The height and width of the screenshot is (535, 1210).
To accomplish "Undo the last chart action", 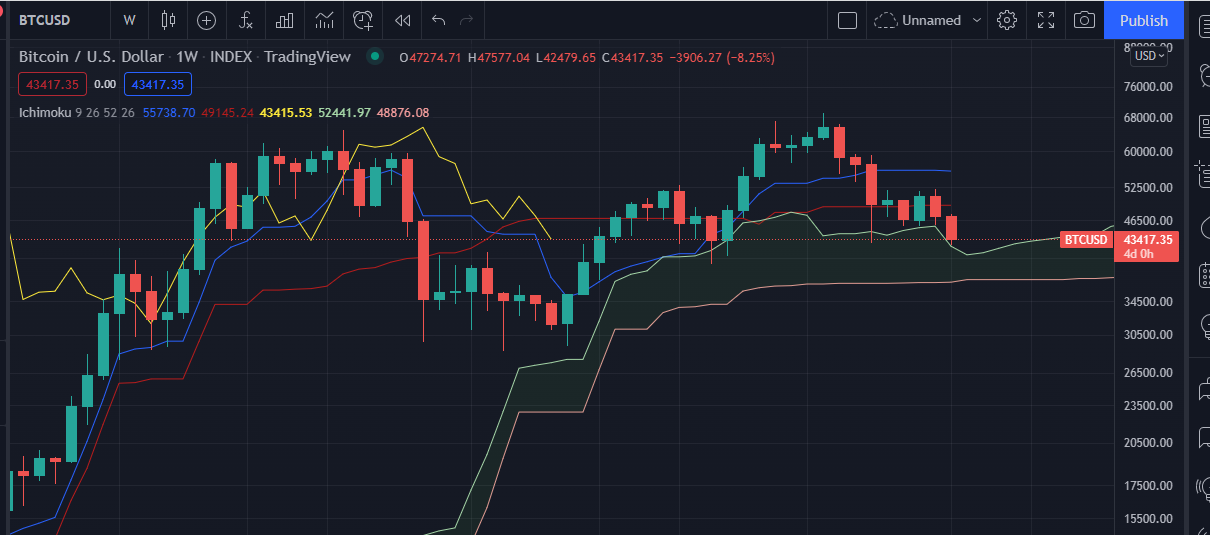I will point(438,20).
